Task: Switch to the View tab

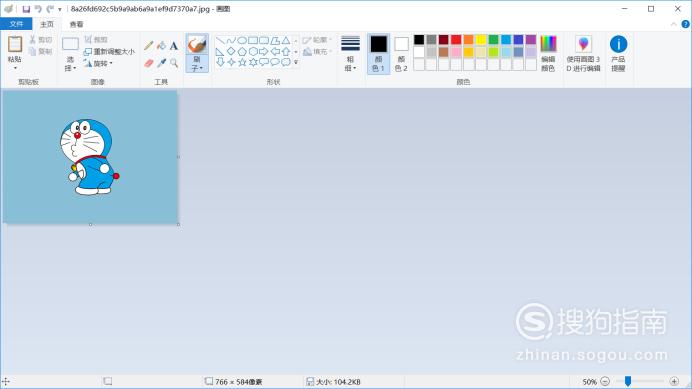Action: coord(76,24)
